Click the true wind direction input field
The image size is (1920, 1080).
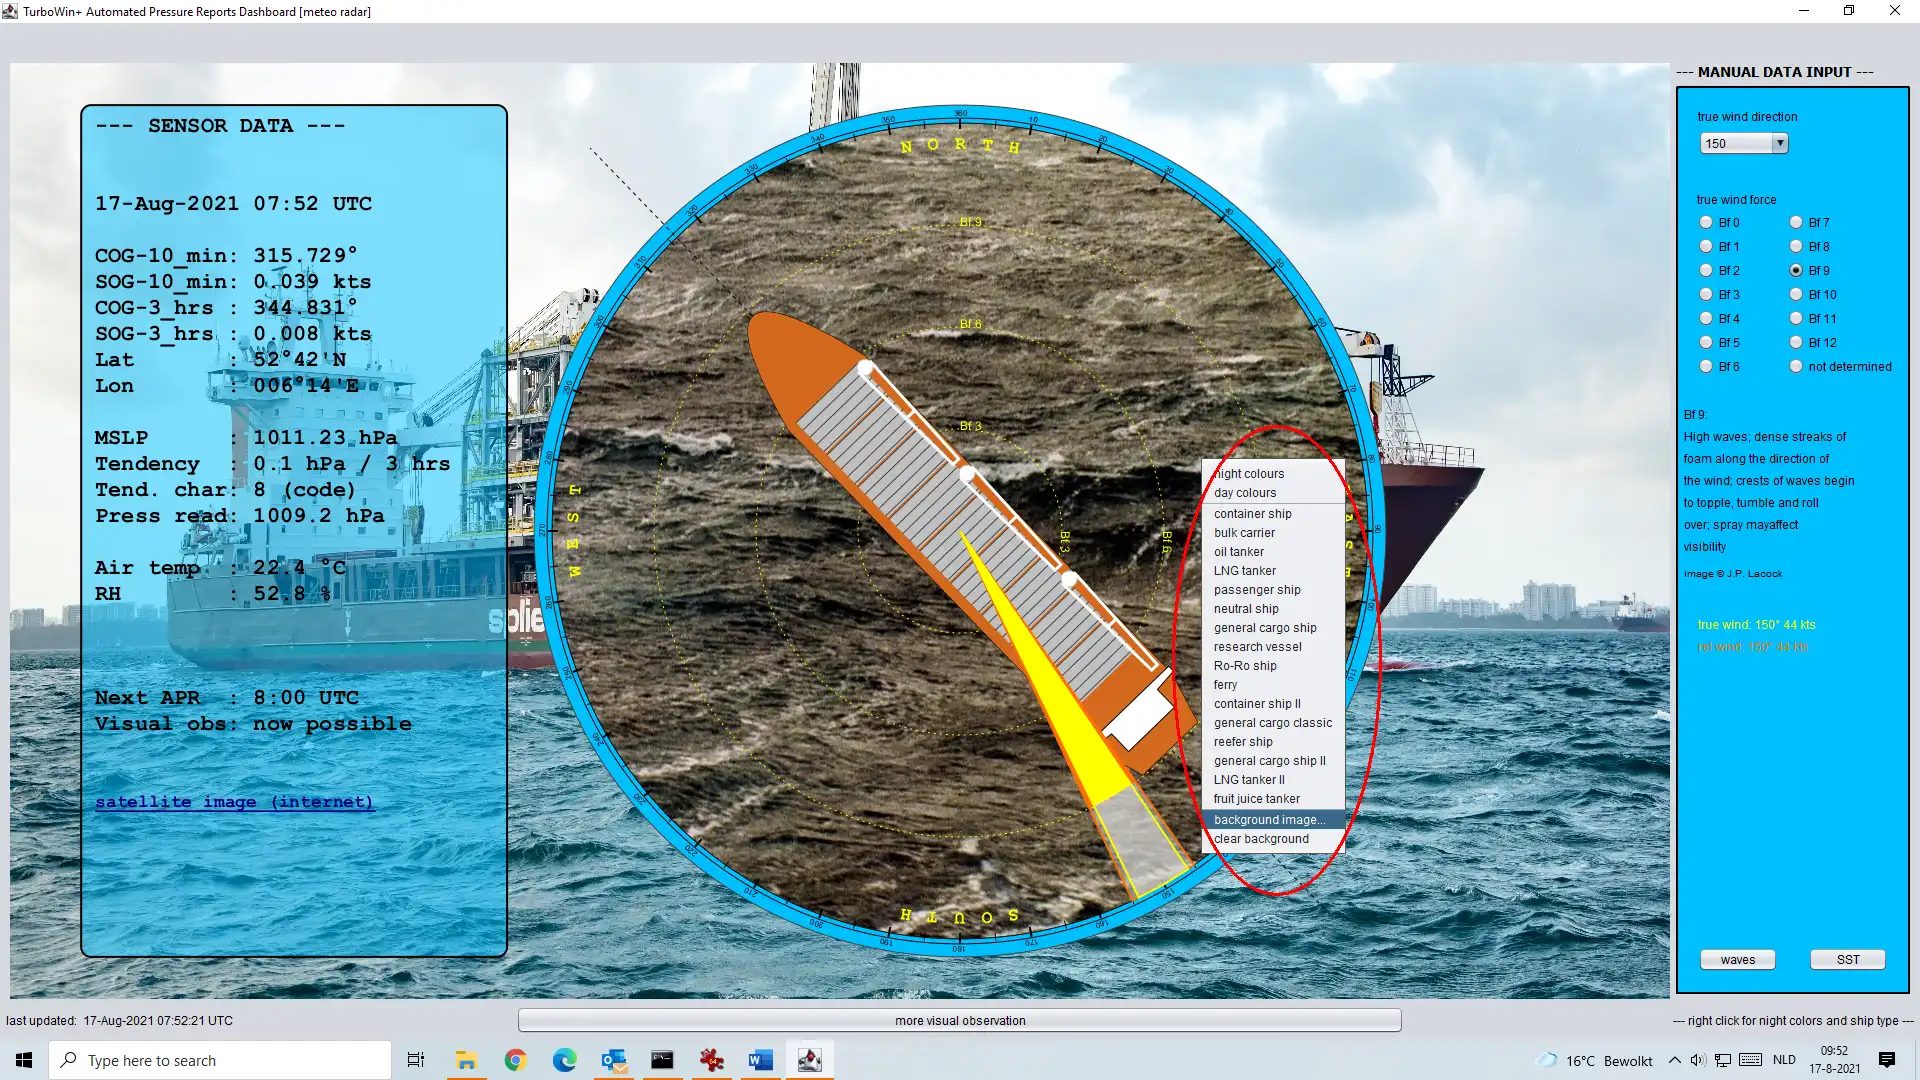coord(1734,144)
